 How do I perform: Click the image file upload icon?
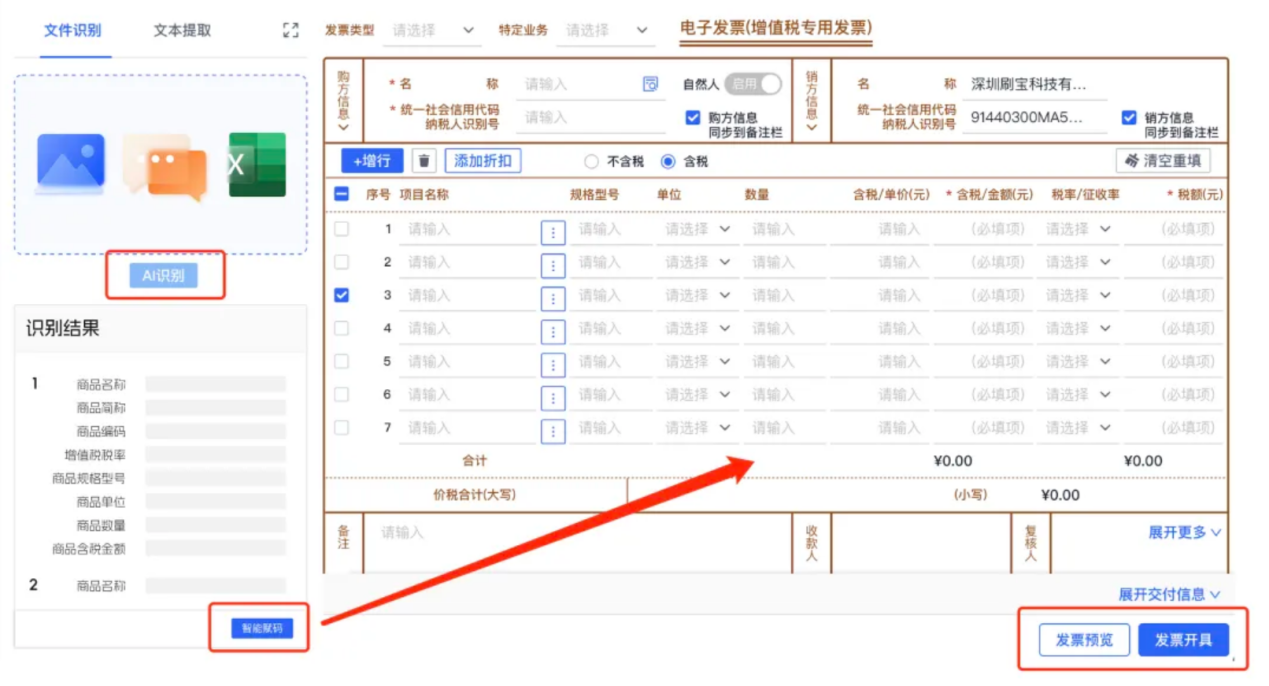(x=71, y=163)
